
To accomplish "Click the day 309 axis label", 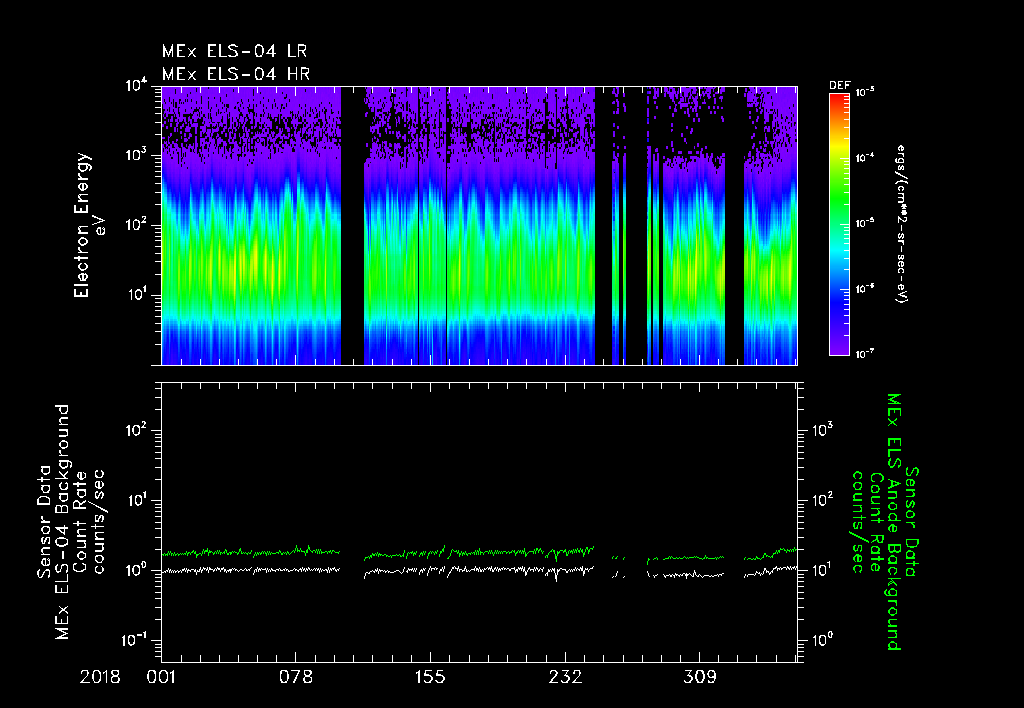I will tap(699, 677).
